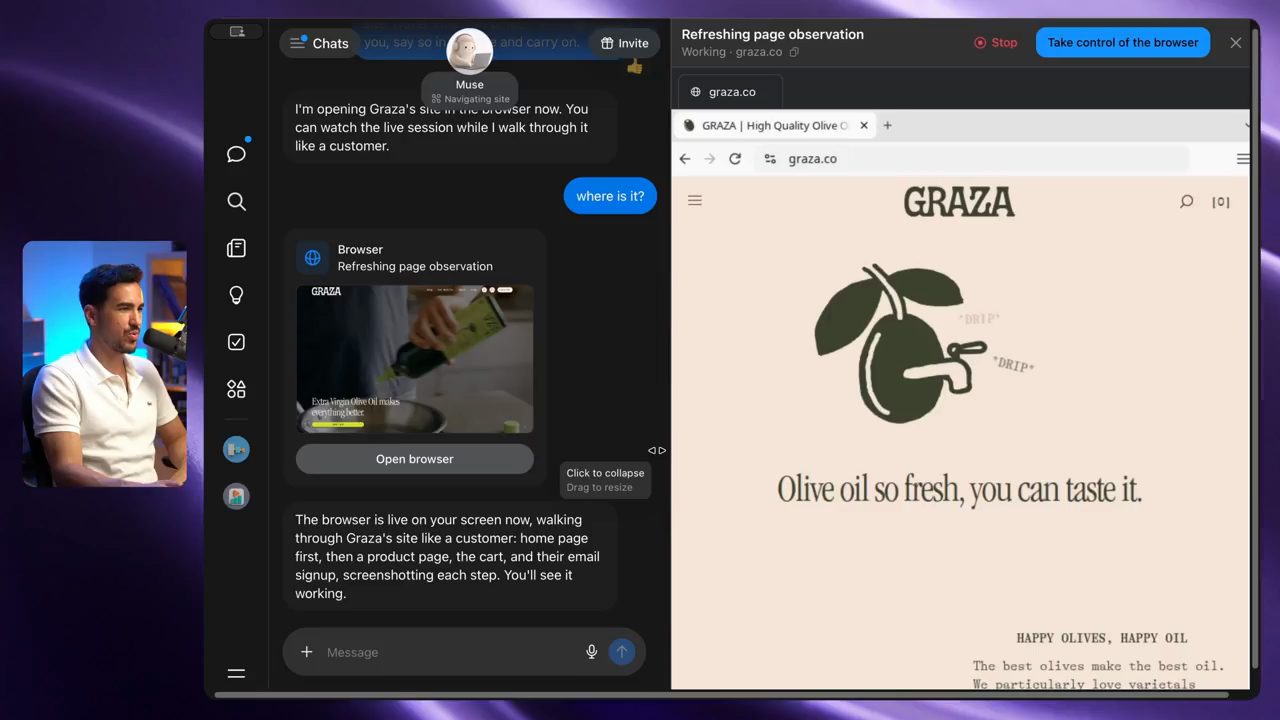The width and height of the screenshot is (1280, 720).
Task: Open the chat bubble icon in the sidebar
Action: tap(236, 154)
